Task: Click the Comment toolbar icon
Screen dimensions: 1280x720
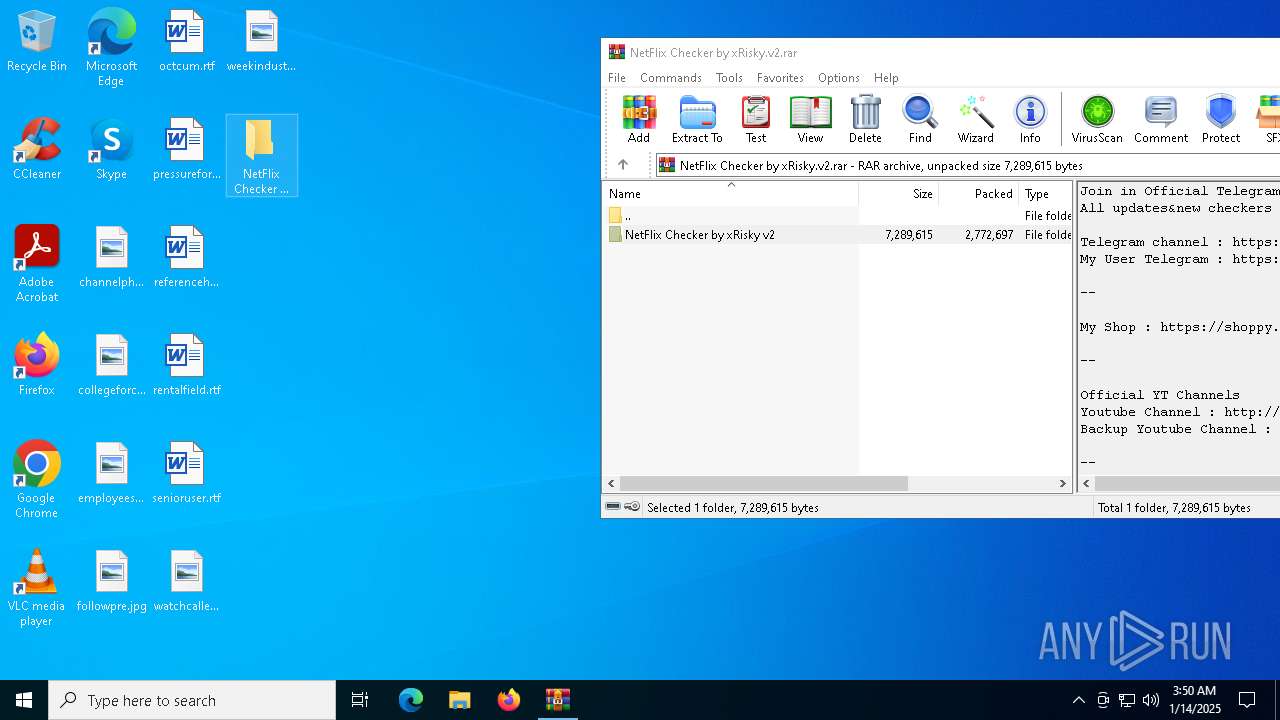Action: coord(1161,119)
